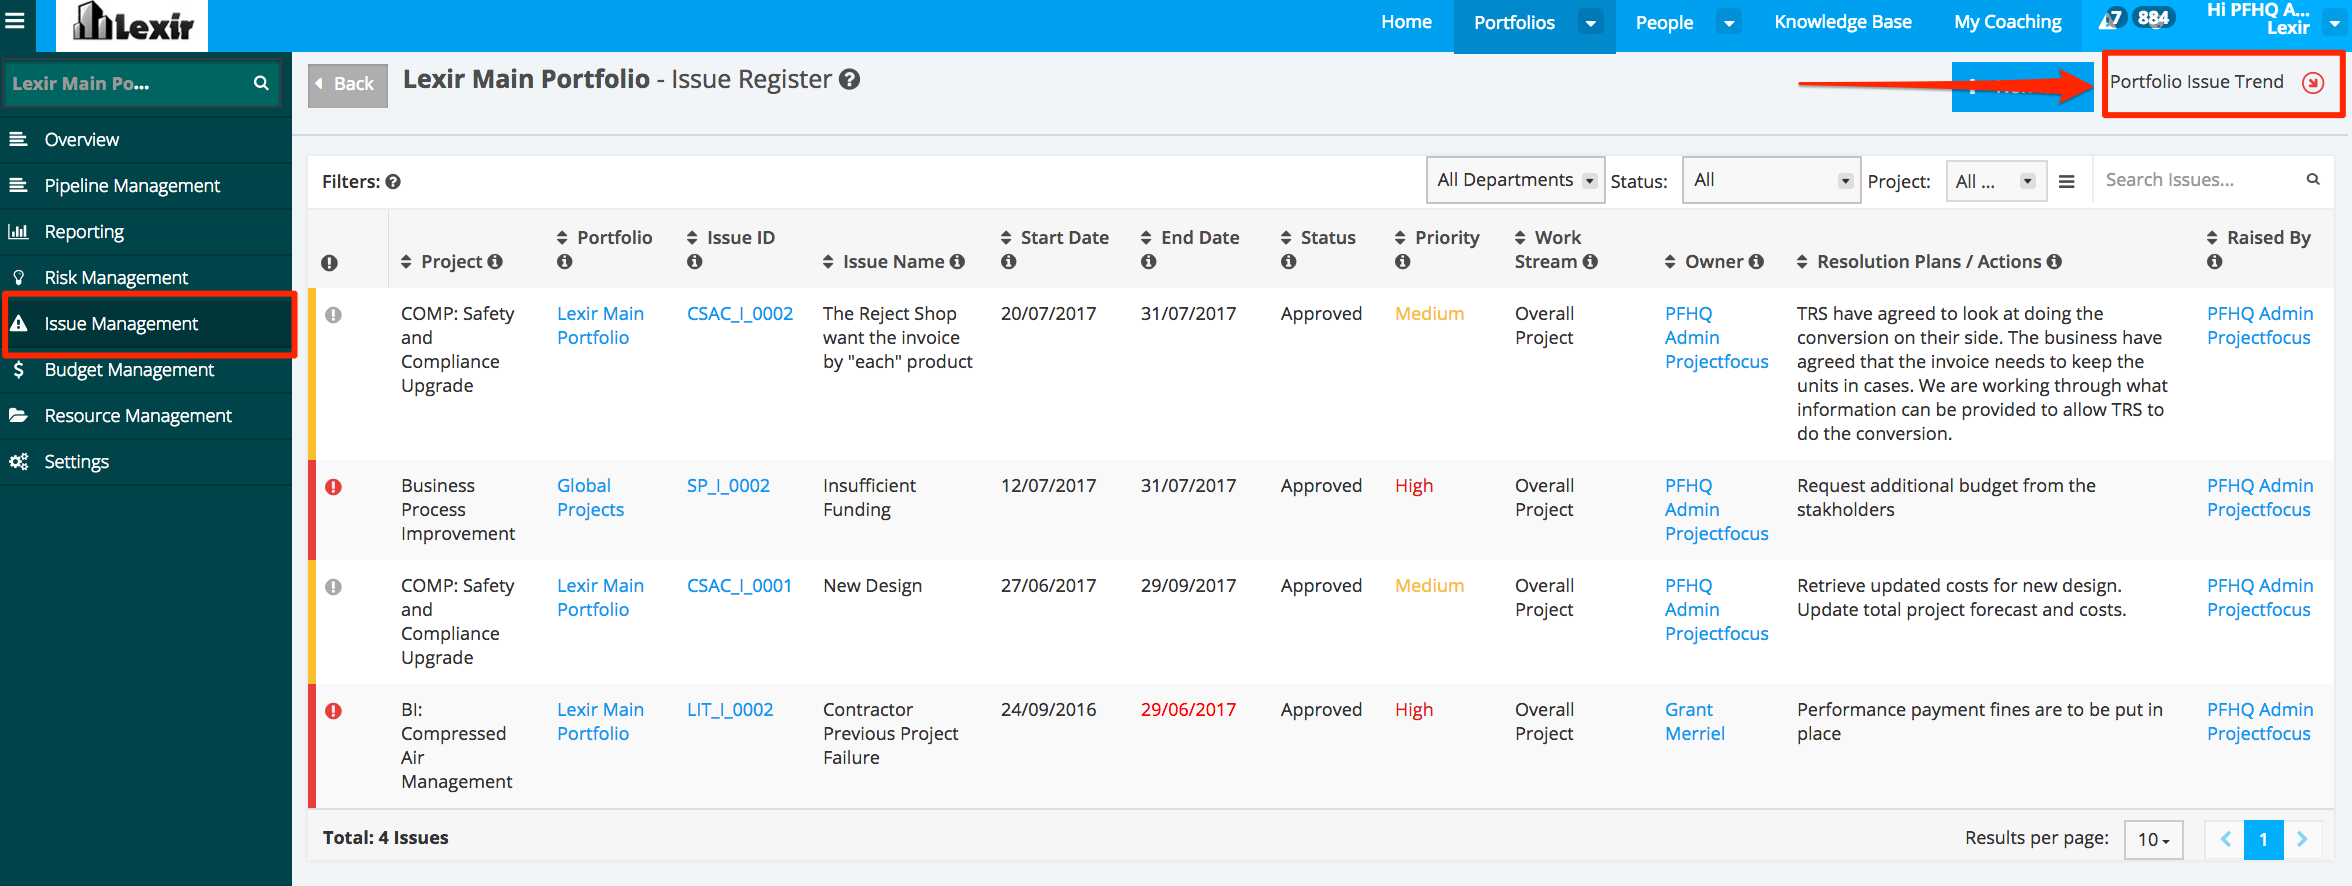Click grey alert icon for CSAC_I_0001

334,587
